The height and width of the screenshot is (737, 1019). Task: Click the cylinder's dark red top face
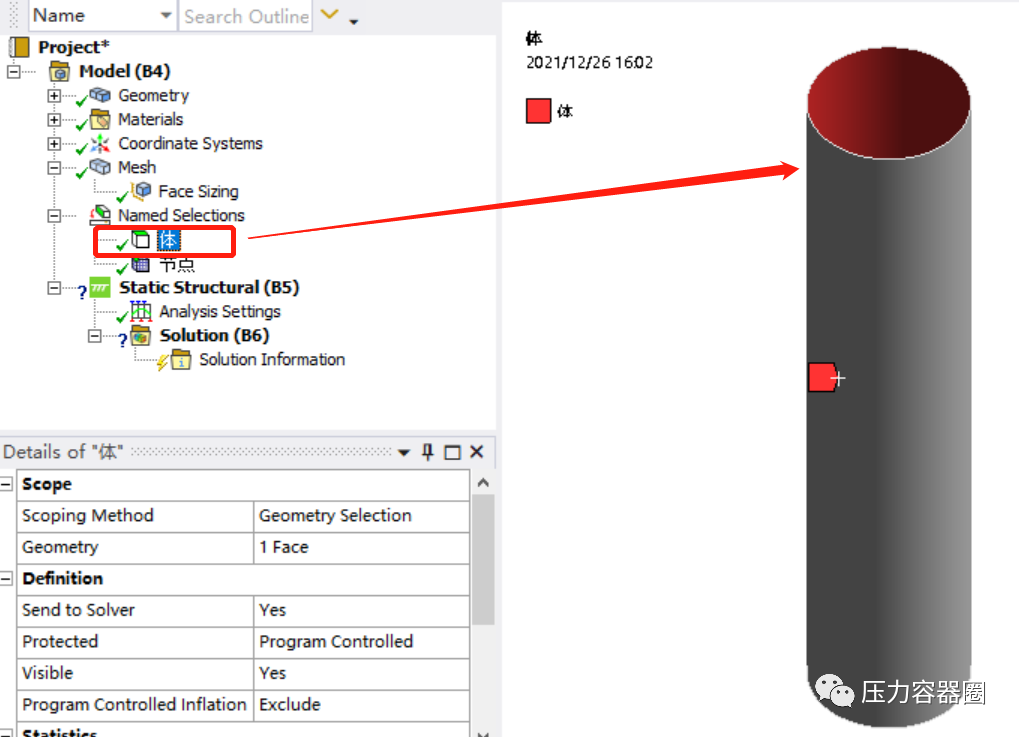pyautogui.click(x=888, y=103)
